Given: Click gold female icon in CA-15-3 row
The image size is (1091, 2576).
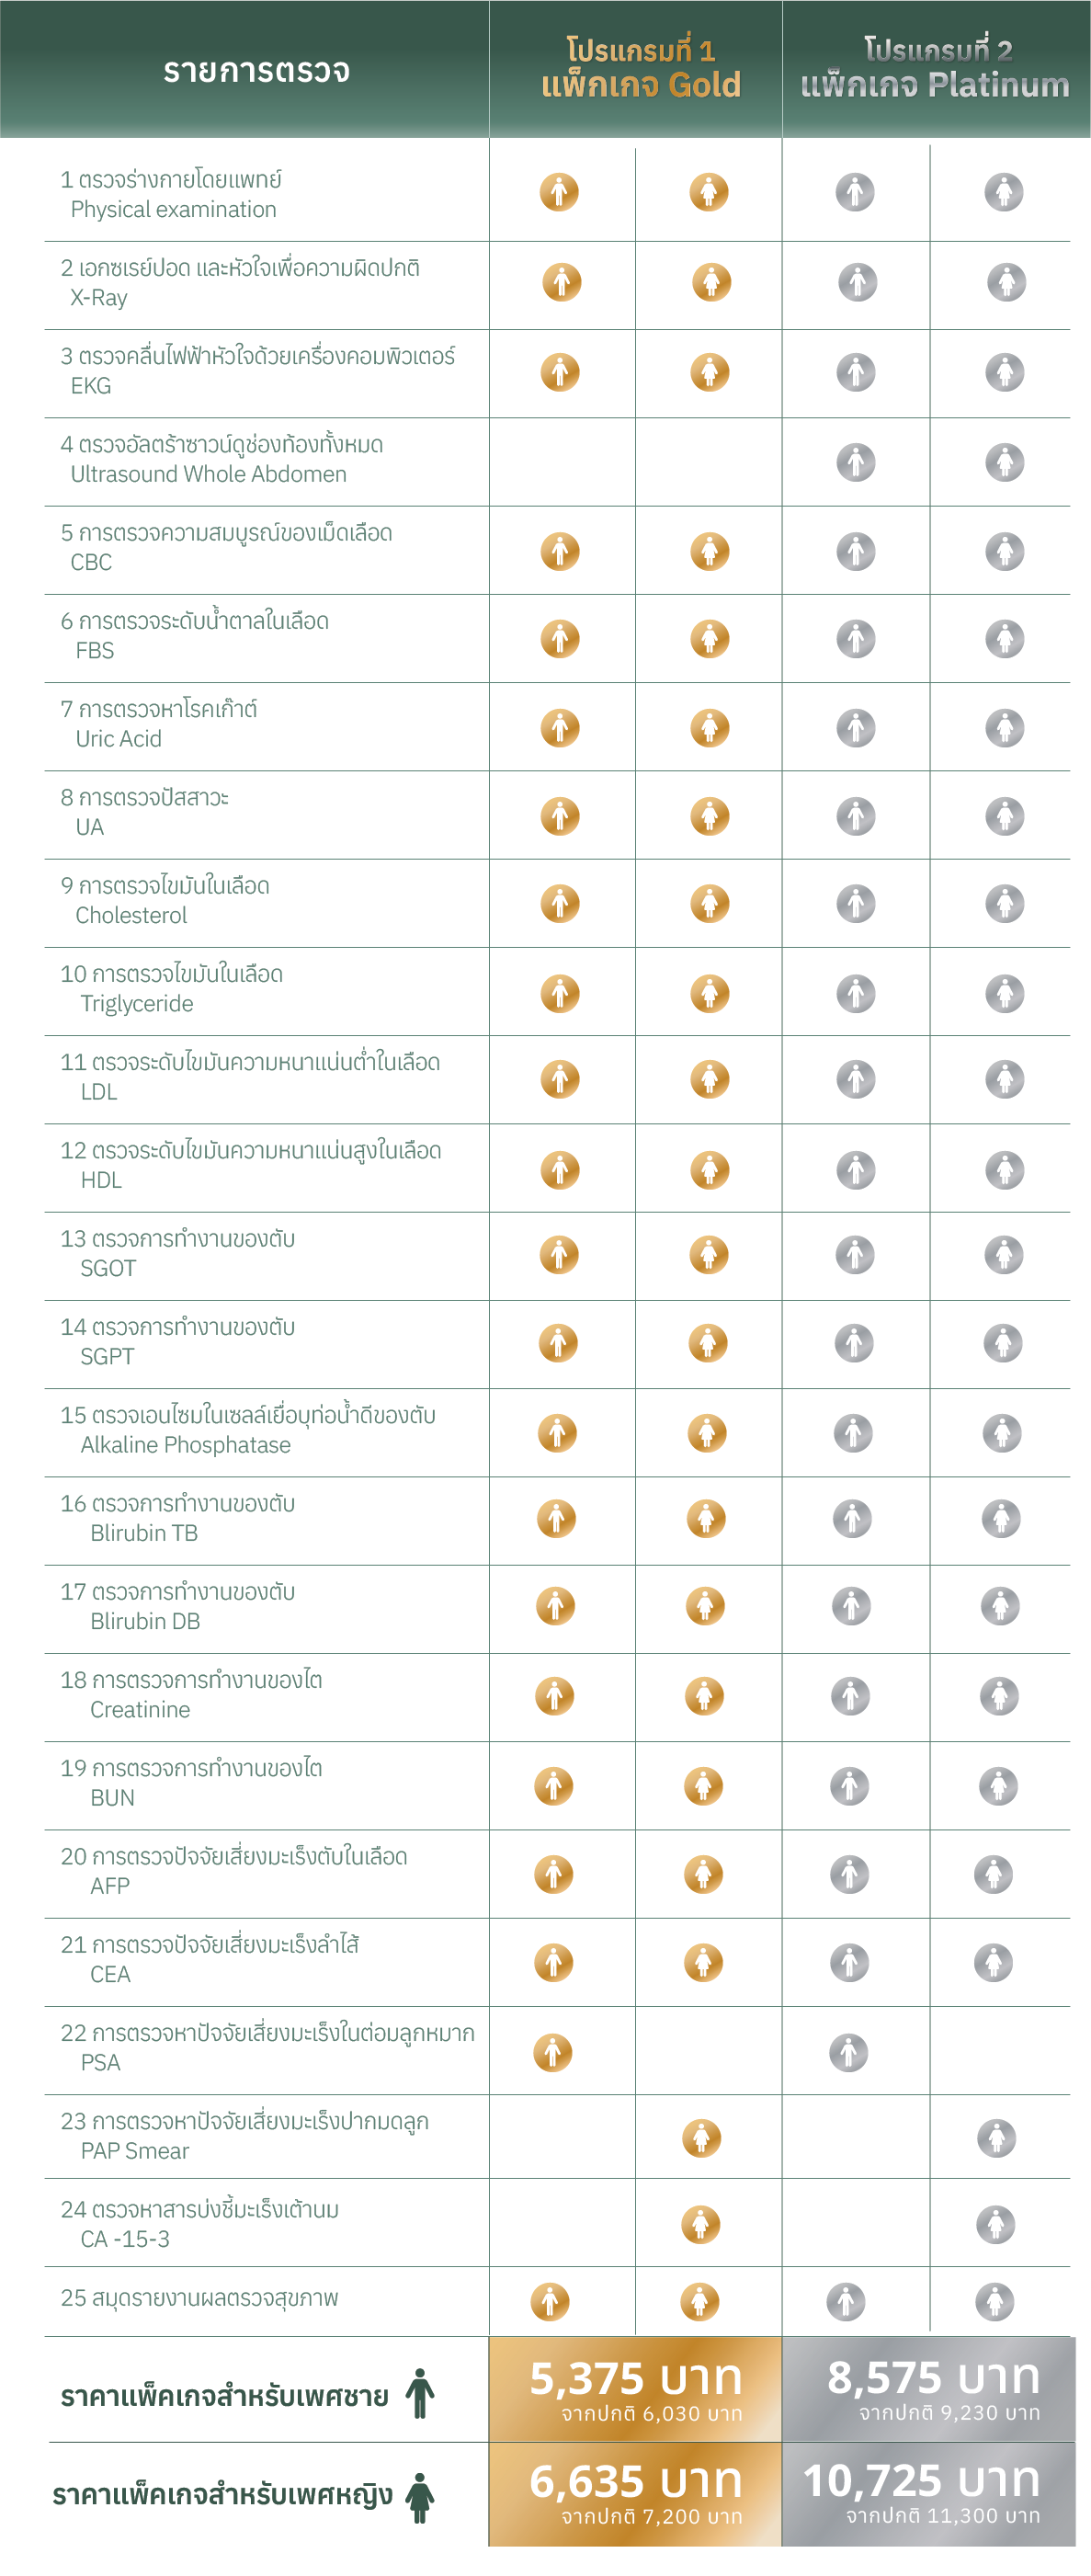Looking at the screenshot, I should 701,2224.
